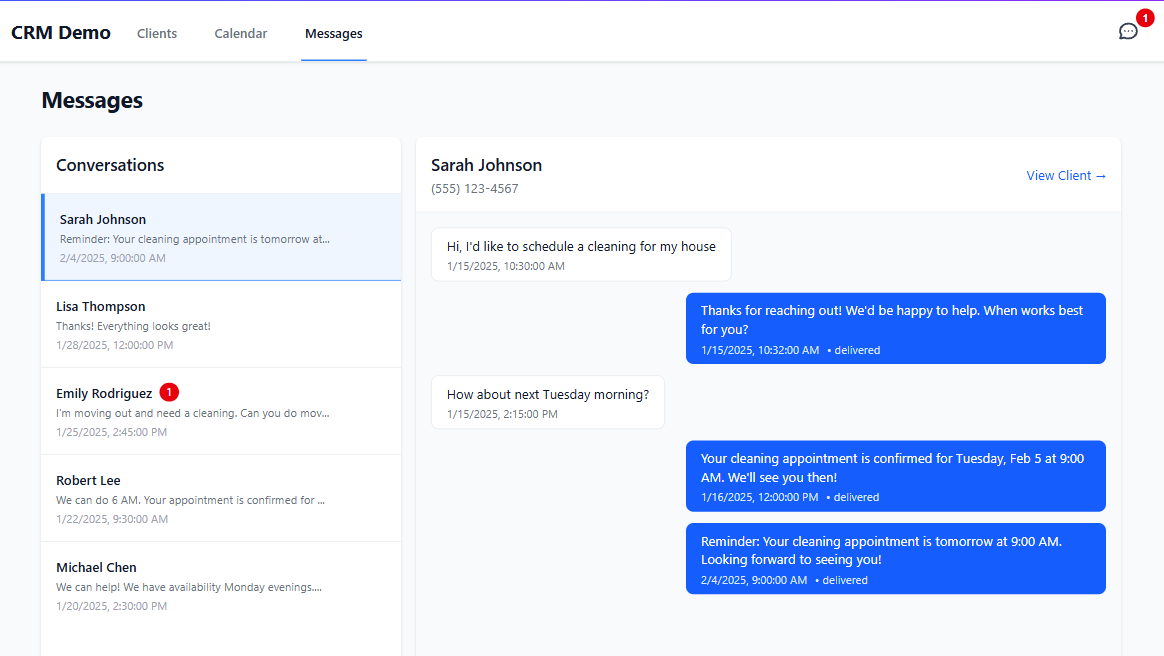Screen dimensions: 1164x656
Task: Open Robert Lee's conversation
Action: pos(220,499)
